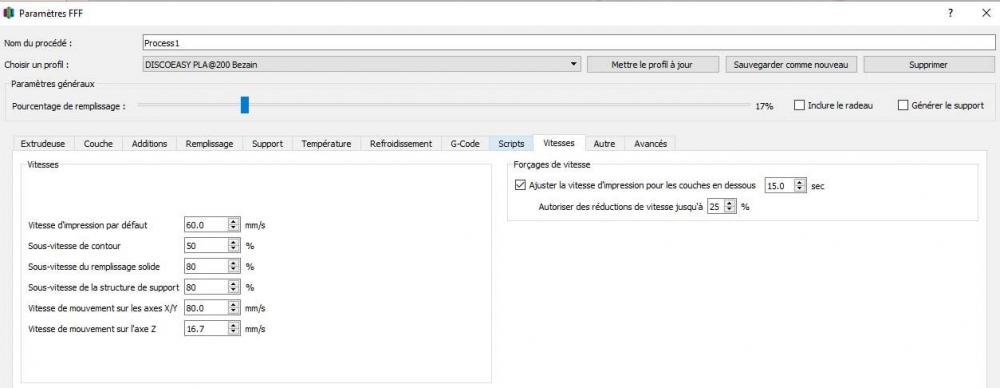Open the Autre tab
Image resolution: width=1000 pixels, height=388 pixels.
point(605,144)
